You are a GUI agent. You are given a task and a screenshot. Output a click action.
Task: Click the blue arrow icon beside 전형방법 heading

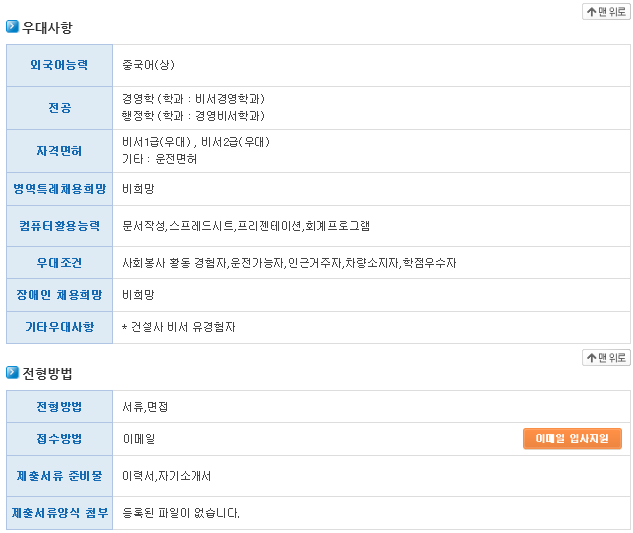pyautogui.click(x=12, y=373)
